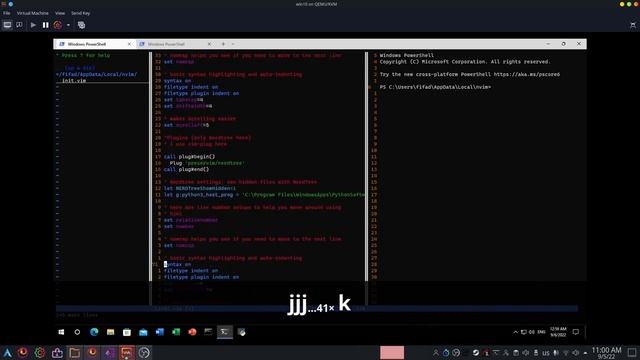
Task: Open the File menu
Action: [x=7, y=13]
